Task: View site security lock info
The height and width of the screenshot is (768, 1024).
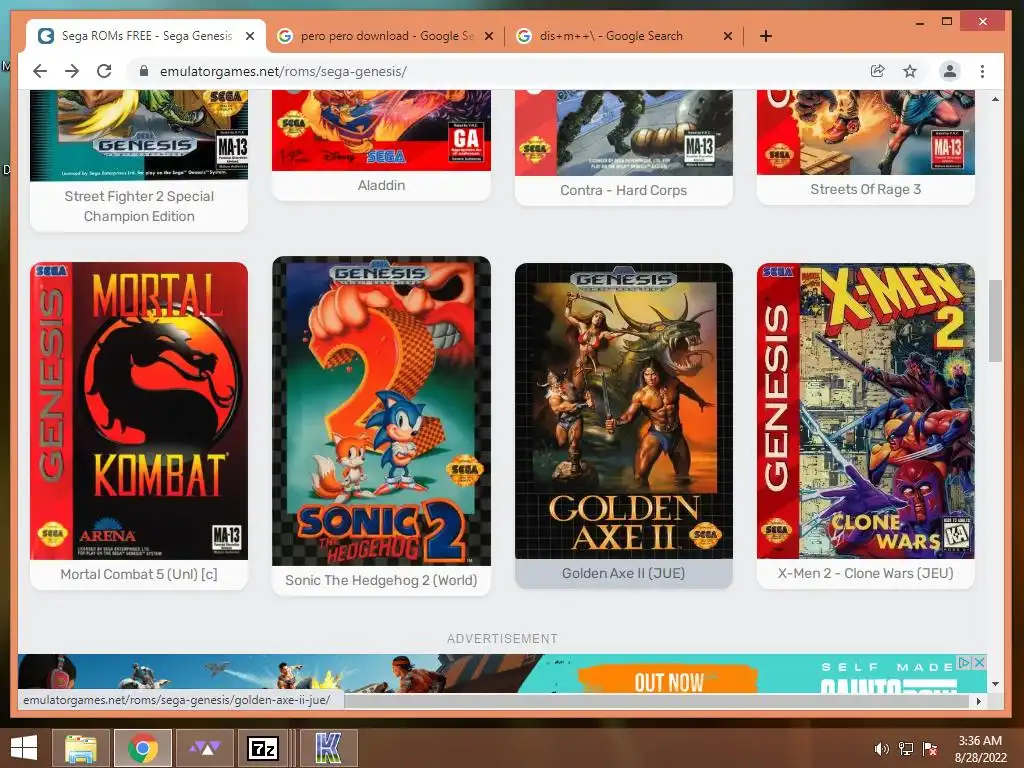Action: click(x=144, y=71)
